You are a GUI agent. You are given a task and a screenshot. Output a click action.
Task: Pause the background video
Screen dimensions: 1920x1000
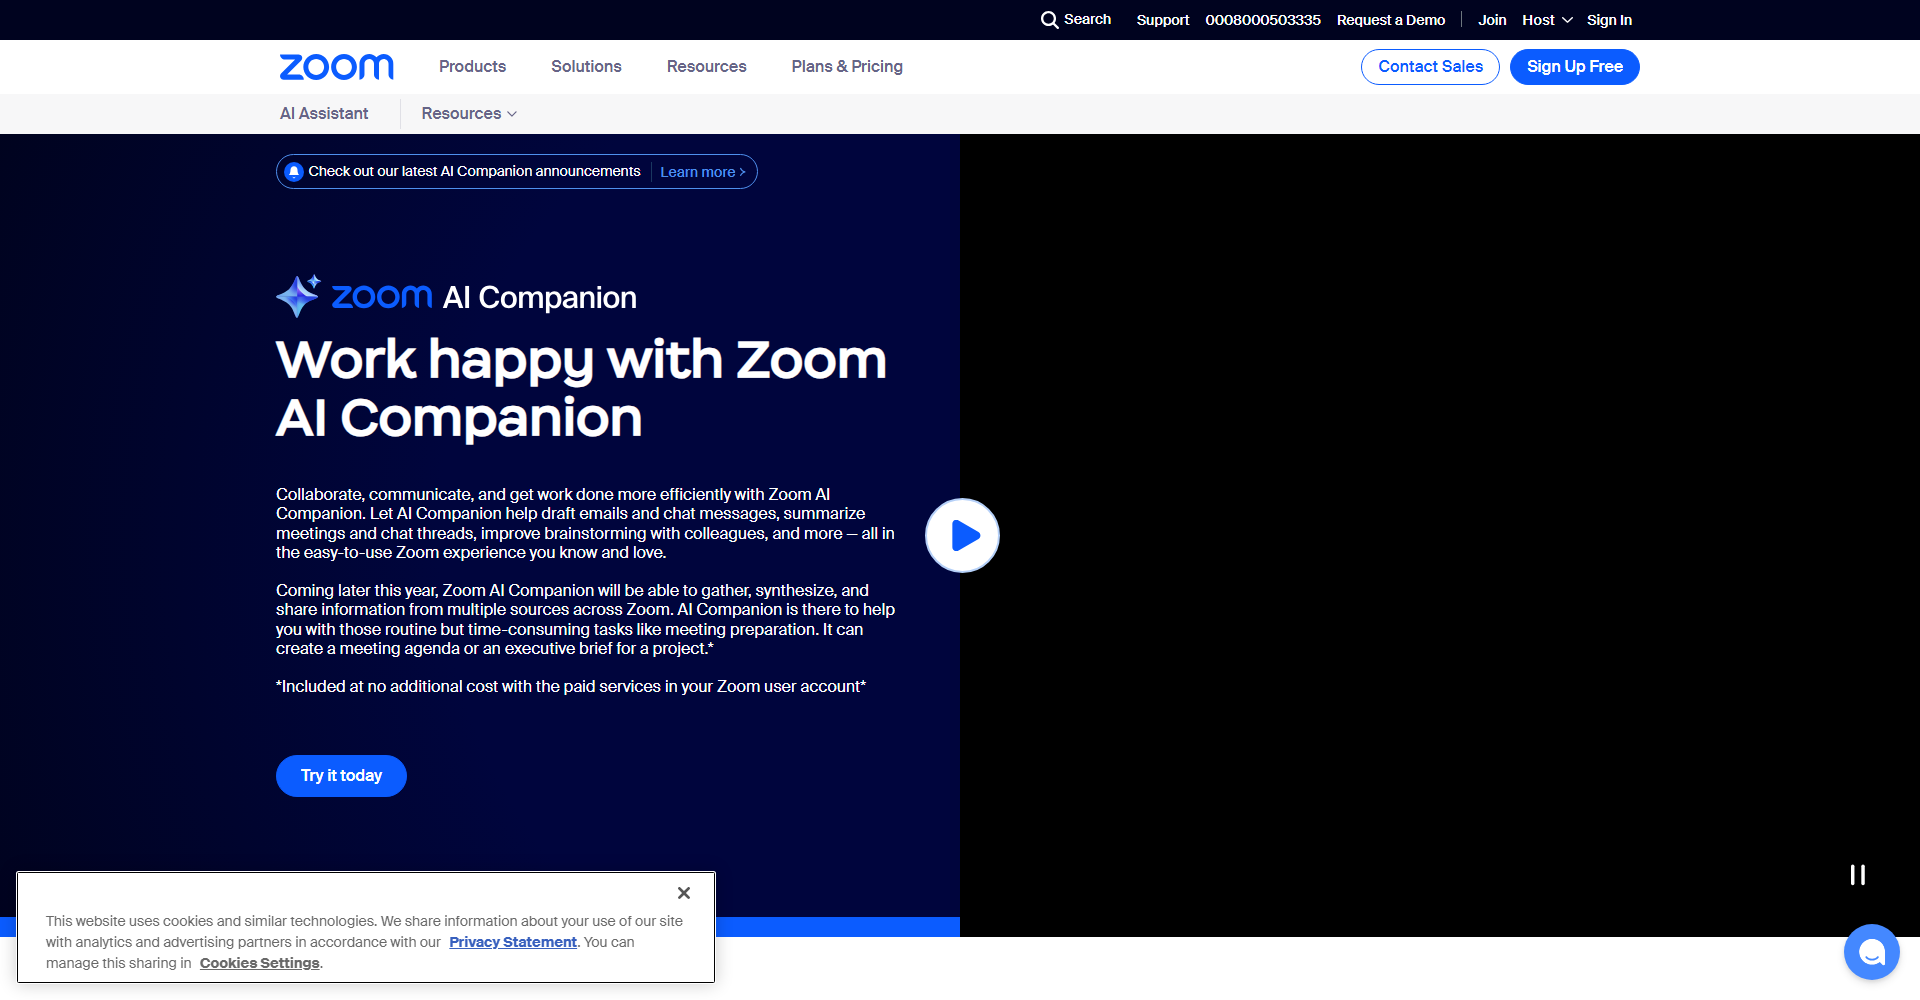coord(1858,875)
